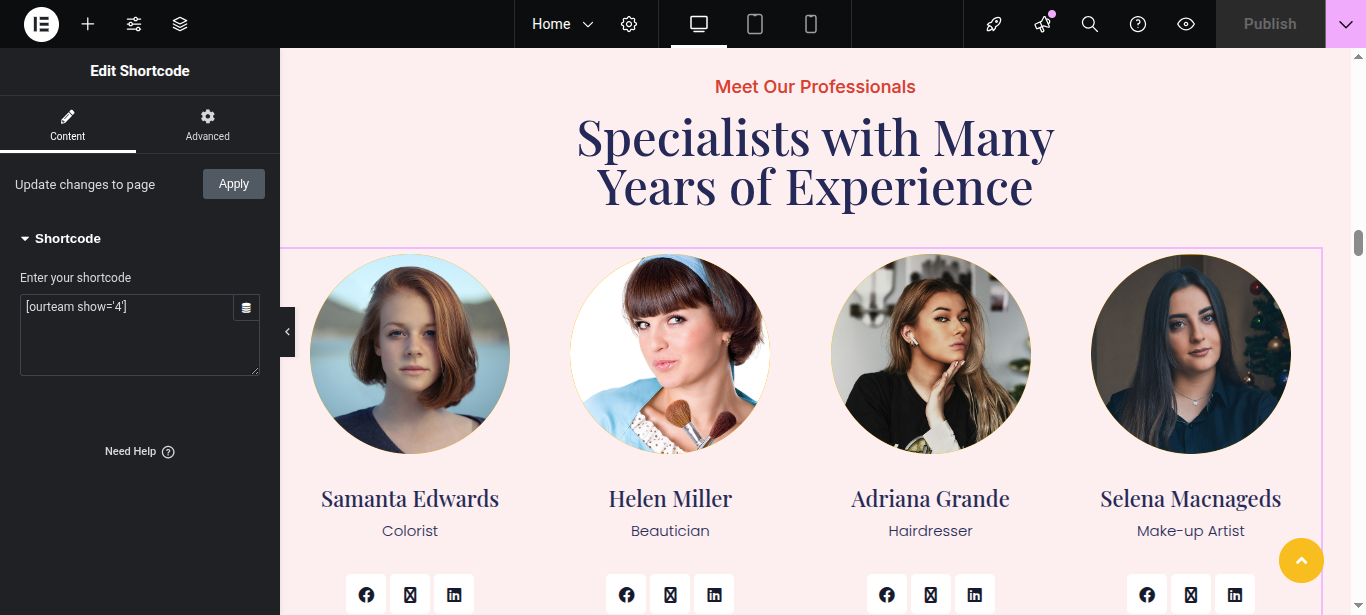The image size is (1366, 615).
Task: Open the help question mark icon
Action: (x=1138, y=24)
